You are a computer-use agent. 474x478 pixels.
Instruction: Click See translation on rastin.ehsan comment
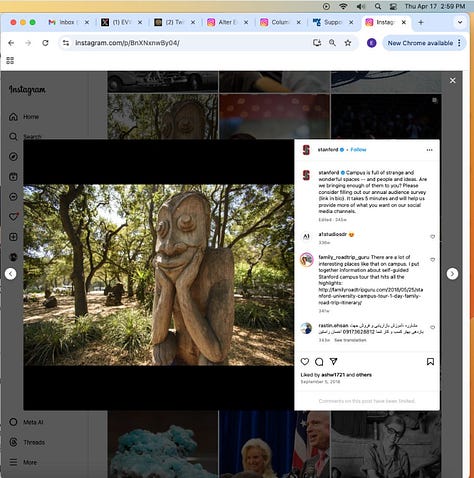[350, 340]
